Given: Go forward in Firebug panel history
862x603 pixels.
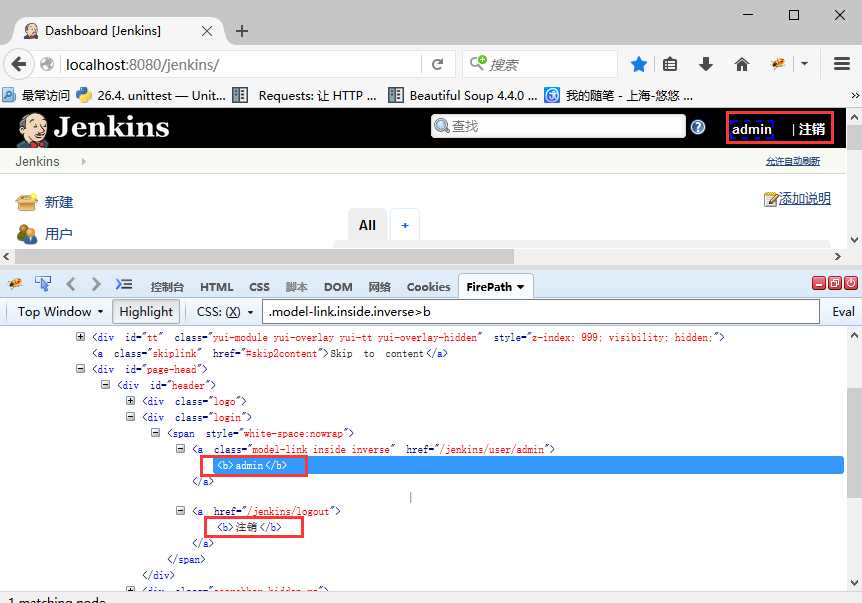Looking at the screenshot, I should 96,284.
